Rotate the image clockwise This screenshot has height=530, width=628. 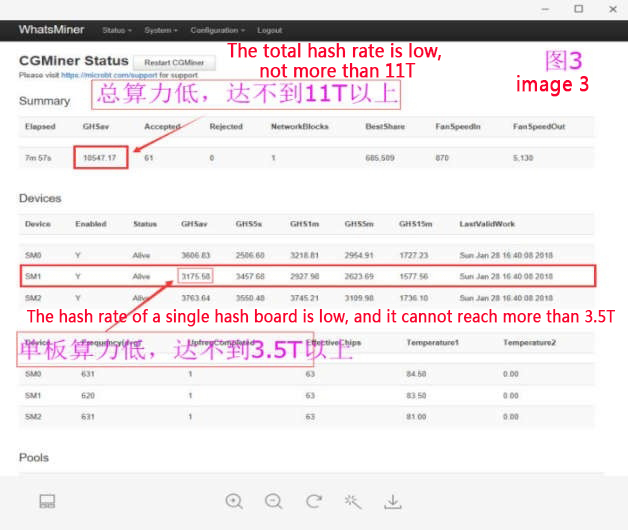click(313, 501)
